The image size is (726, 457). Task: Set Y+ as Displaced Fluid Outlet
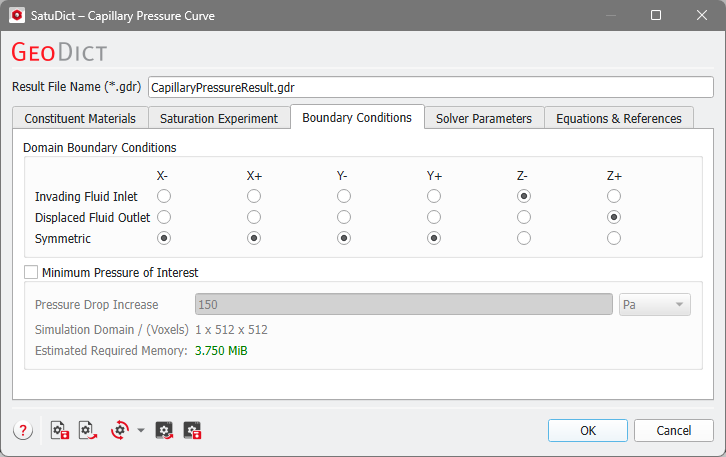(434, 217)
